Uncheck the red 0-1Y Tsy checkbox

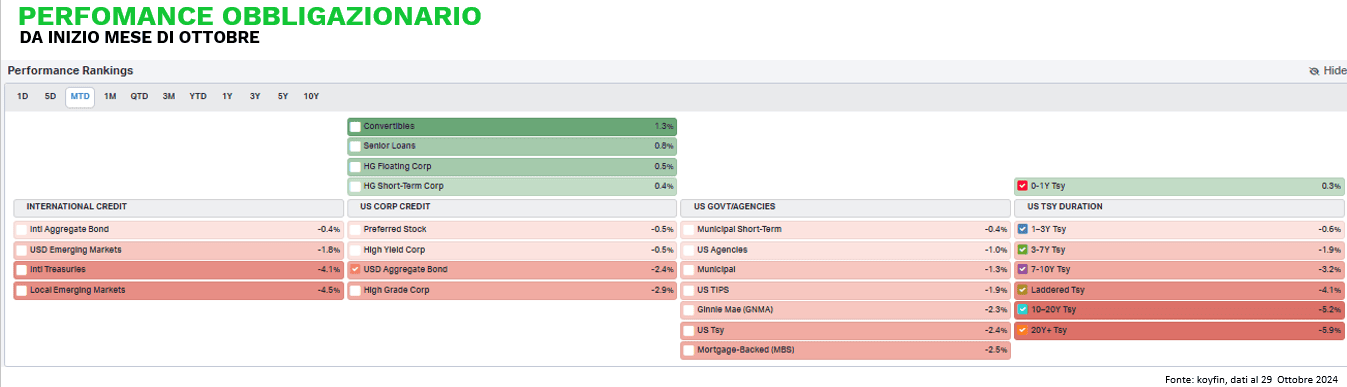(1021, 186)
